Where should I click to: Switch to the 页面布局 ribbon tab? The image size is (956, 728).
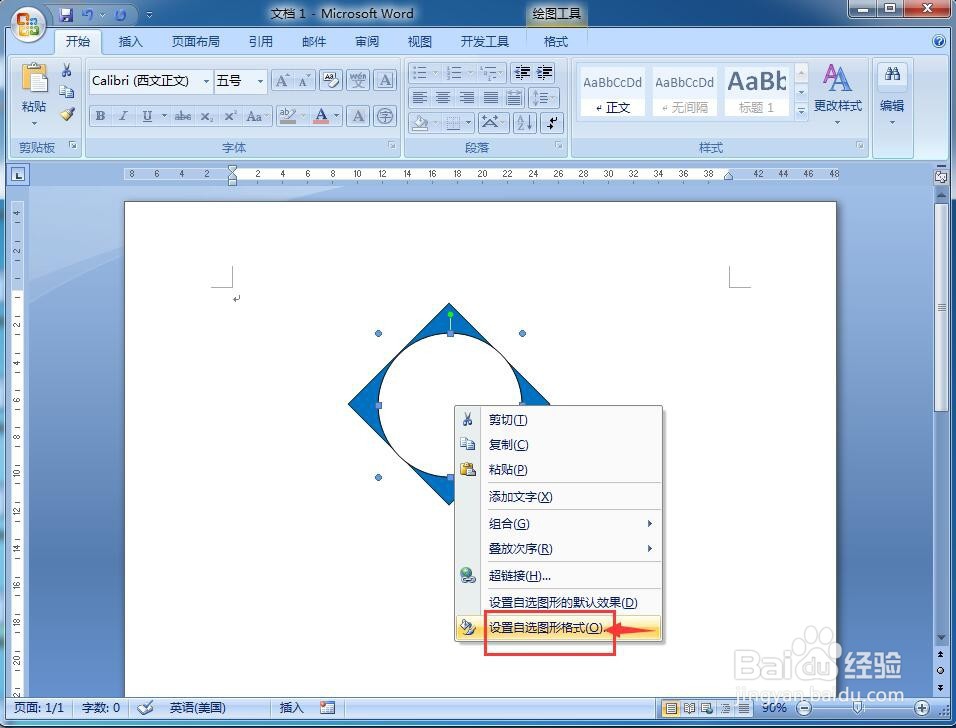[196, 41]
